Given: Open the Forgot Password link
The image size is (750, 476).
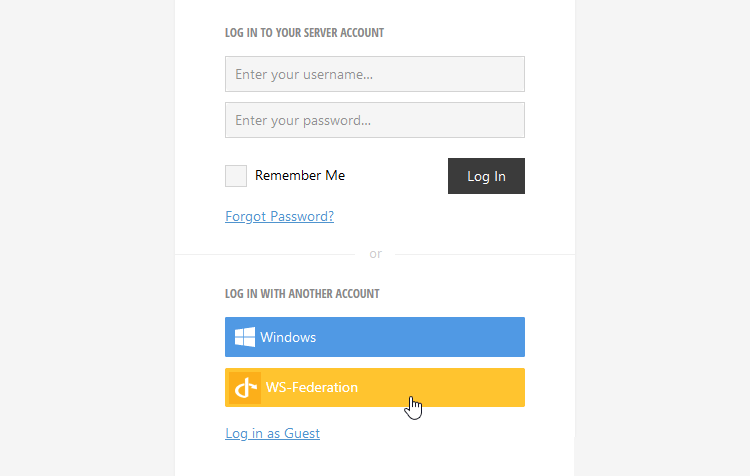Looking at the screenshot, I should point(279,216).
